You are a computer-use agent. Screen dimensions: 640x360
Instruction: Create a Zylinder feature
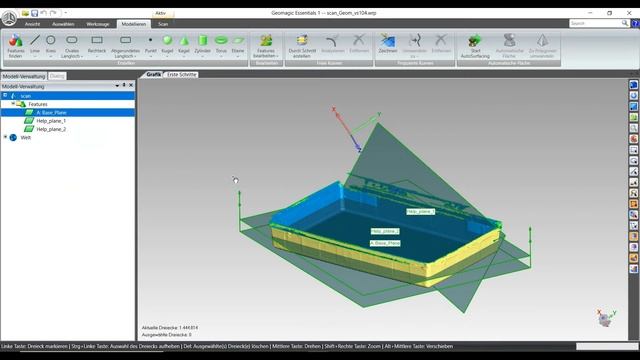(x=202, y=43)
